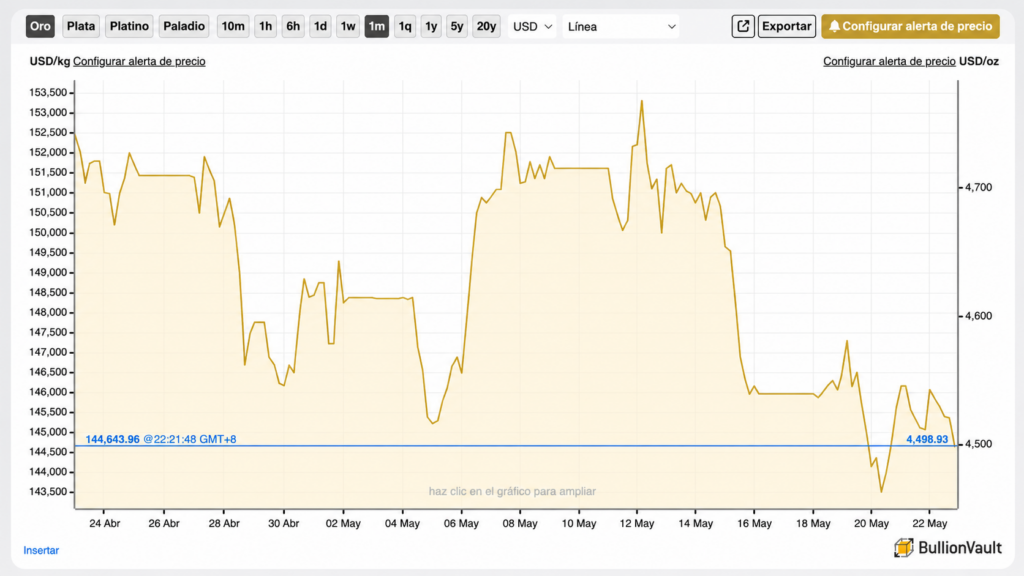The height and width of the screenshot is (576, 1024).
Task: Select the Oro metal tab
Action: (x=40, y=27)
